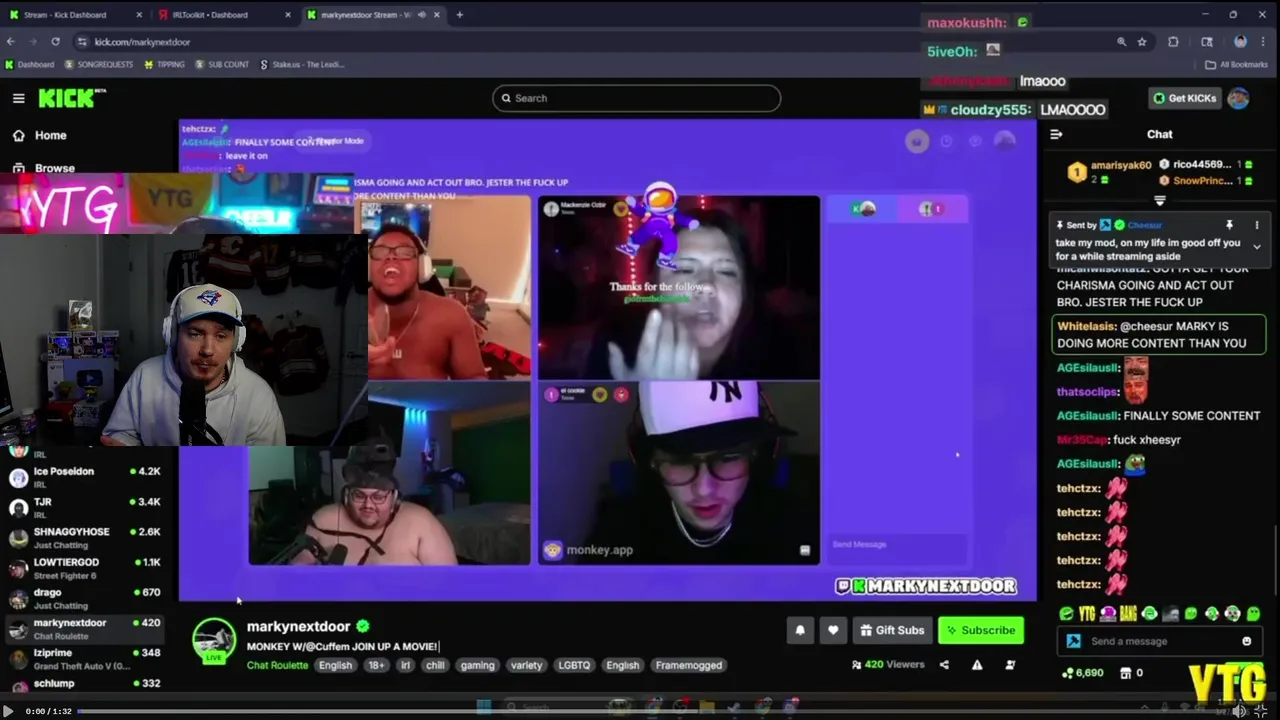Expand the pinned message from Cheesur
1280x720 pixels.
click(1257, 247)
